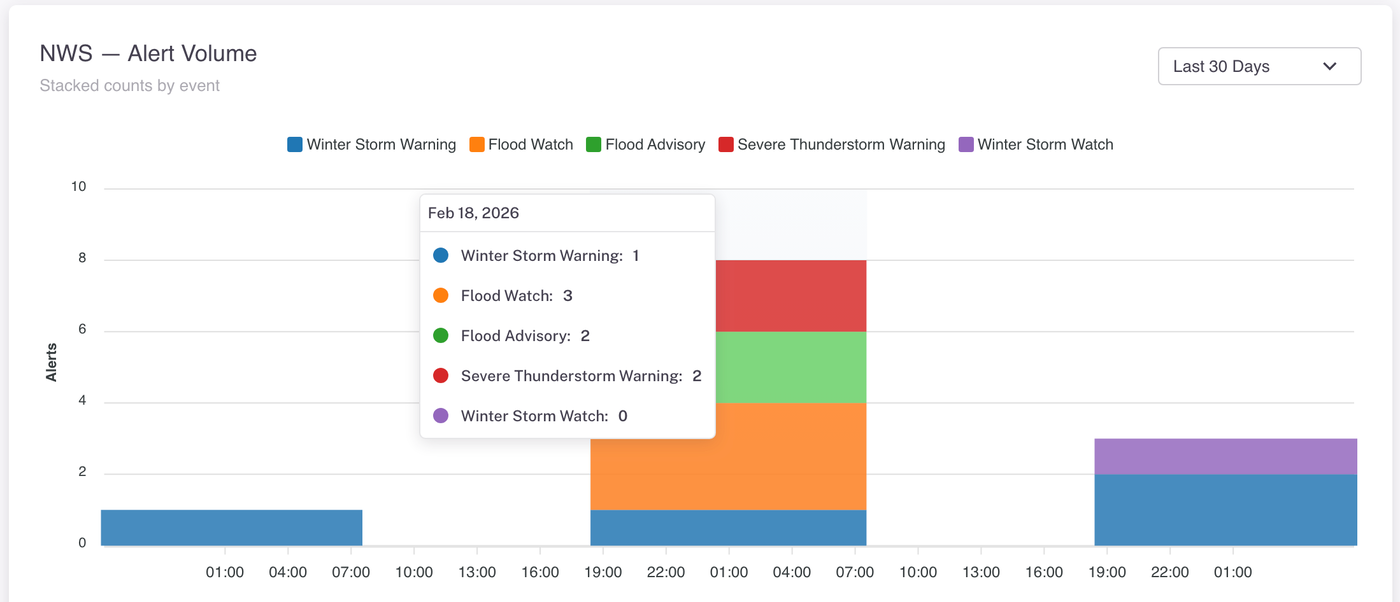Click the purple Winter Storm Watch segment
This screenshot has height=602, width=1400.
[x=1225, y=456]
